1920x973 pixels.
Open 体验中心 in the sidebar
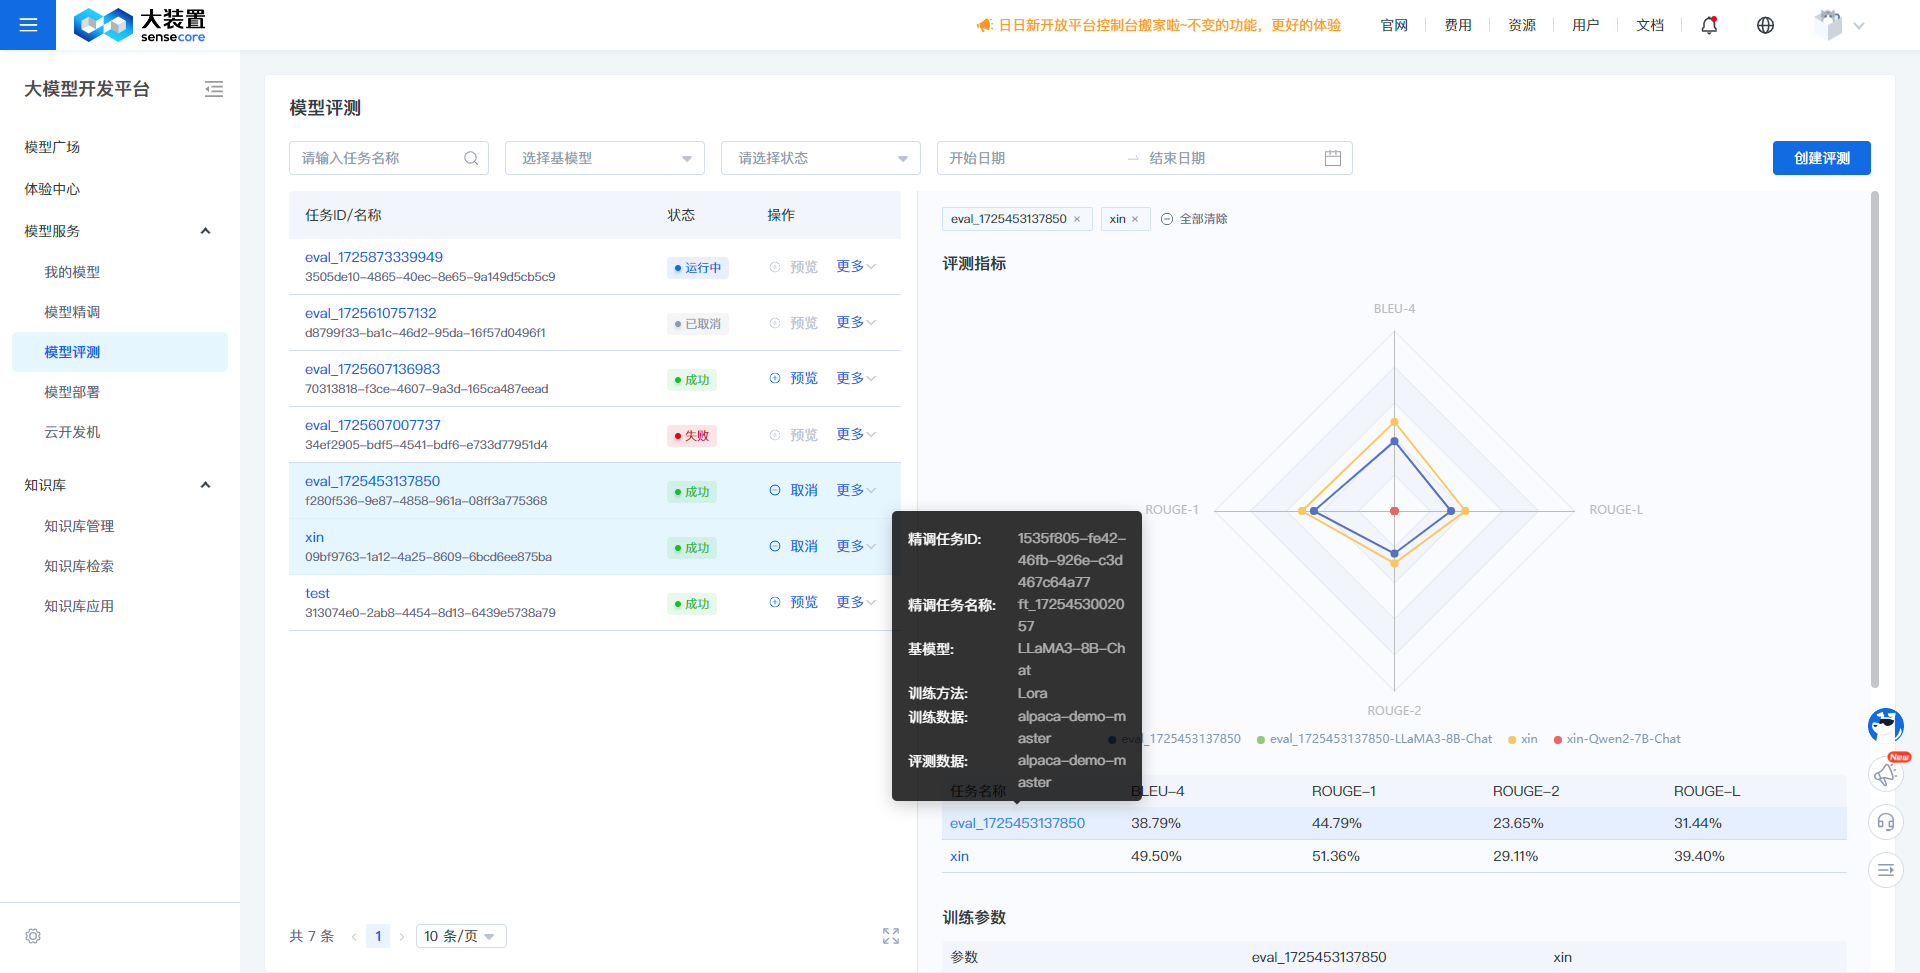click(52, 189)
